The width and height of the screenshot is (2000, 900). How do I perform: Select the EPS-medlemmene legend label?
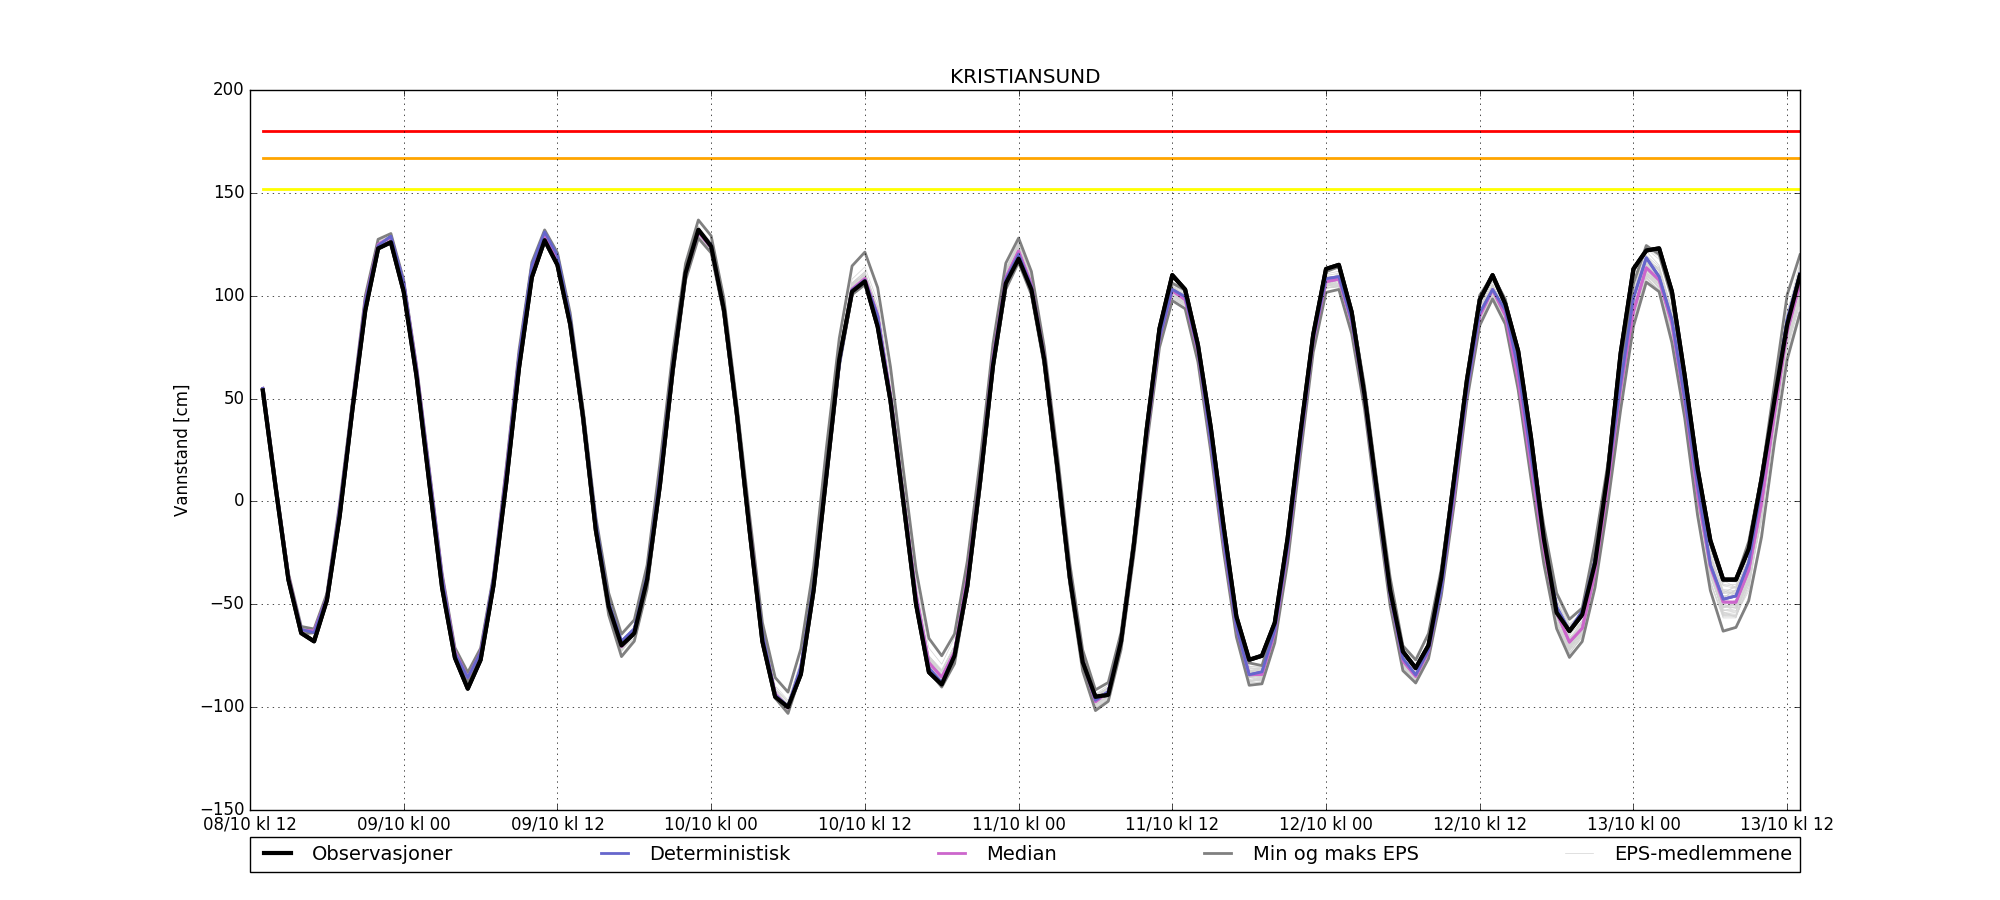pyautogui.click(x=1703, y=854)
